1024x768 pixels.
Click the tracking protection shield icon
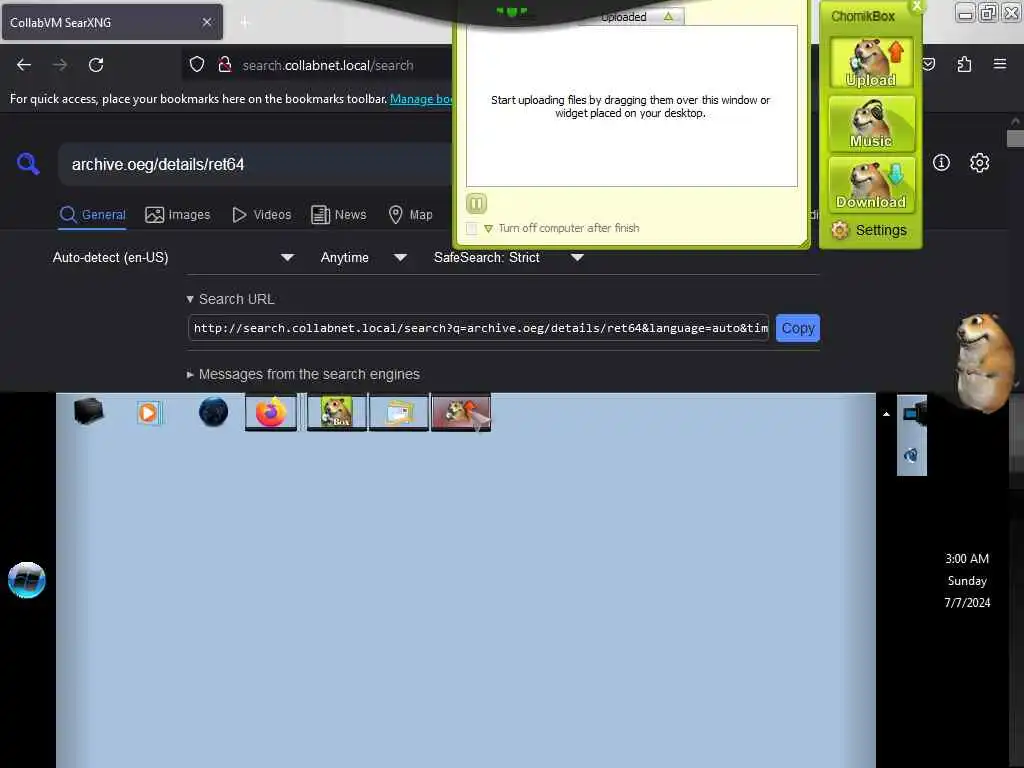click(x=197, y=65)
